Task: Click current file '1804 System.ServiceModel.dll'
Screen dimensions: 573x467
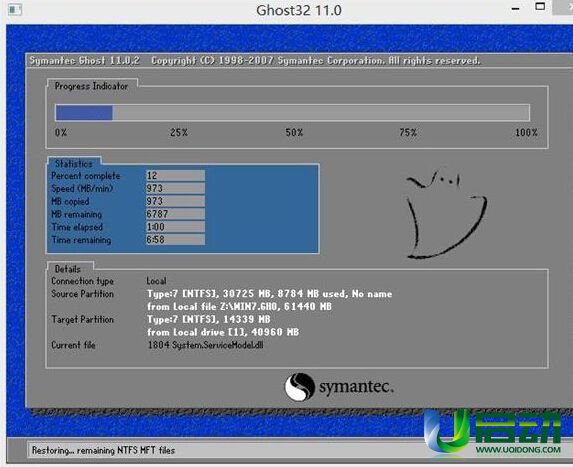Action: 205,345
